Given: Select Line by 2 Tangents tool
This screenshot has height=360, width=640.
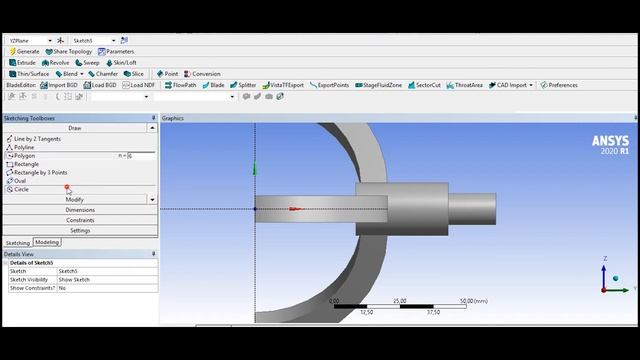Looking at the screenshot, I should [x=33, y=139].
